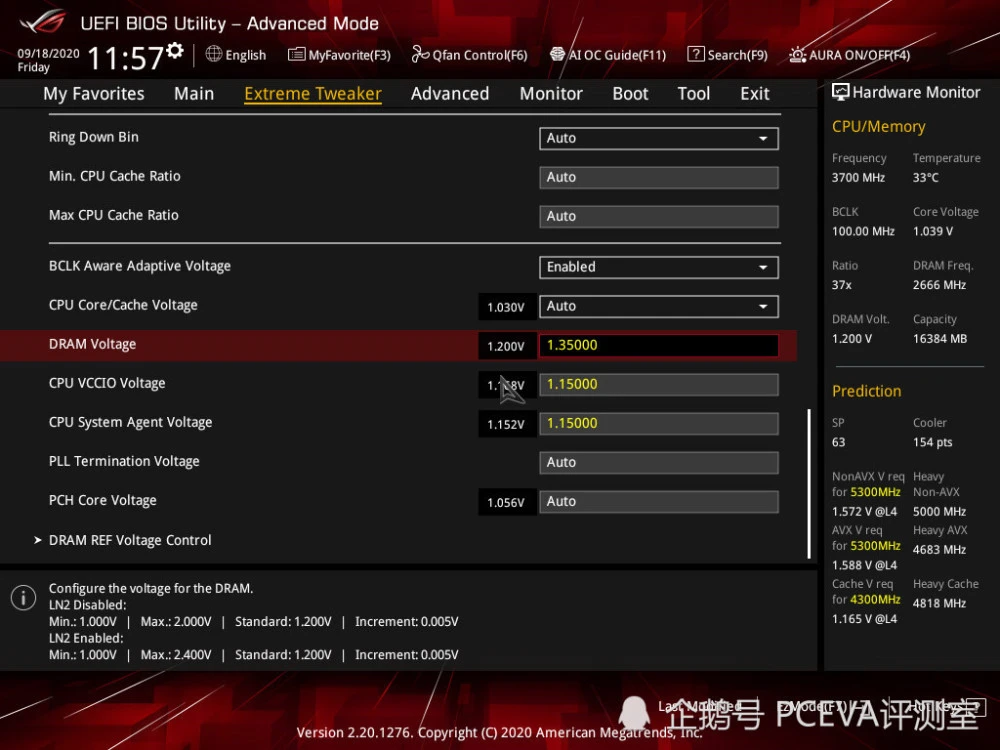This screenshot has height=750, width=1000.
Task: Click the 16384 MB capacity value
Action: click(939, 339)
